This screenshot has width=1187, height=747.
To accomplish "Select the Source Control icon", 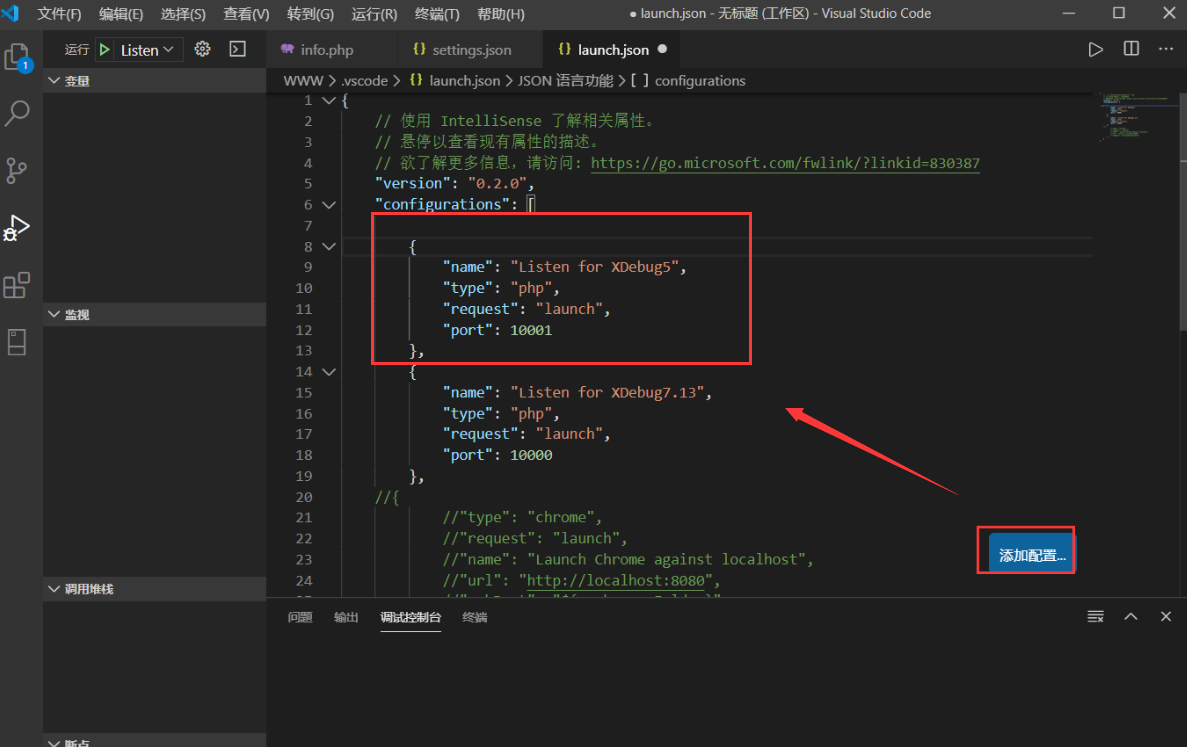I will [x=18, y=170].
